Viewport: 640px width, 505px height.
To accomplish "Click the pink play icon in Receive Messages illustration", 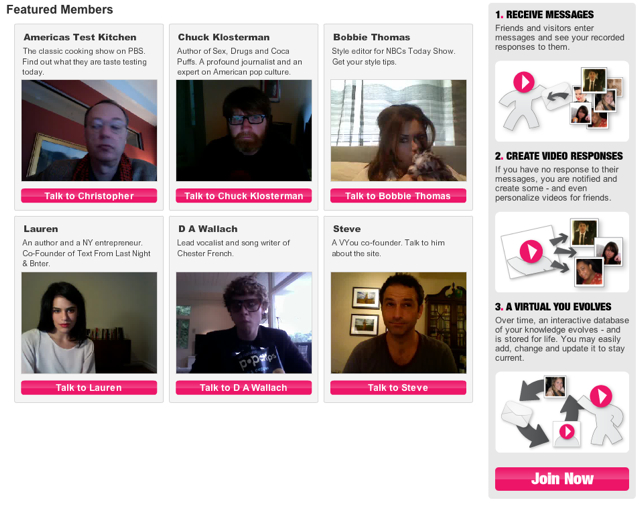I will point(524,82).
